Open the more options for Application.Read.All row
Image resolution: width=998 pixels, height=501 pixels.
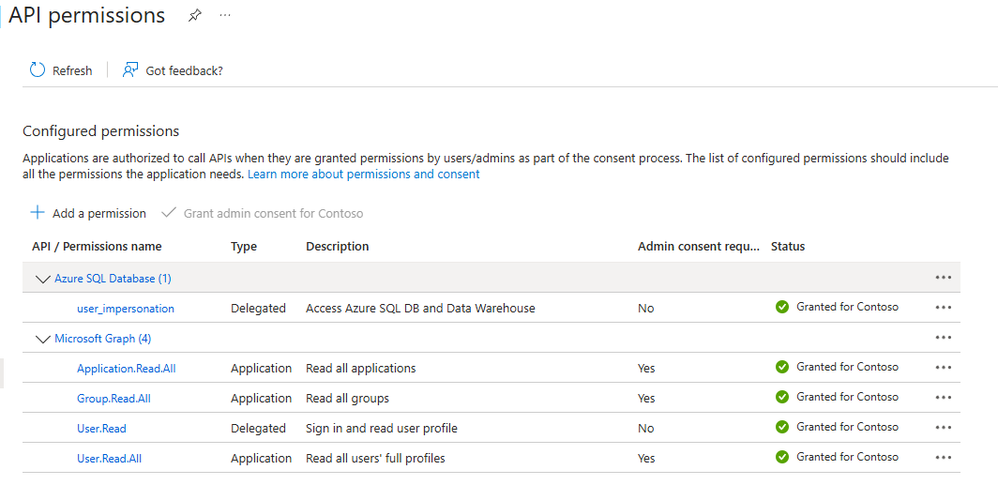click(x=943, y=368)
